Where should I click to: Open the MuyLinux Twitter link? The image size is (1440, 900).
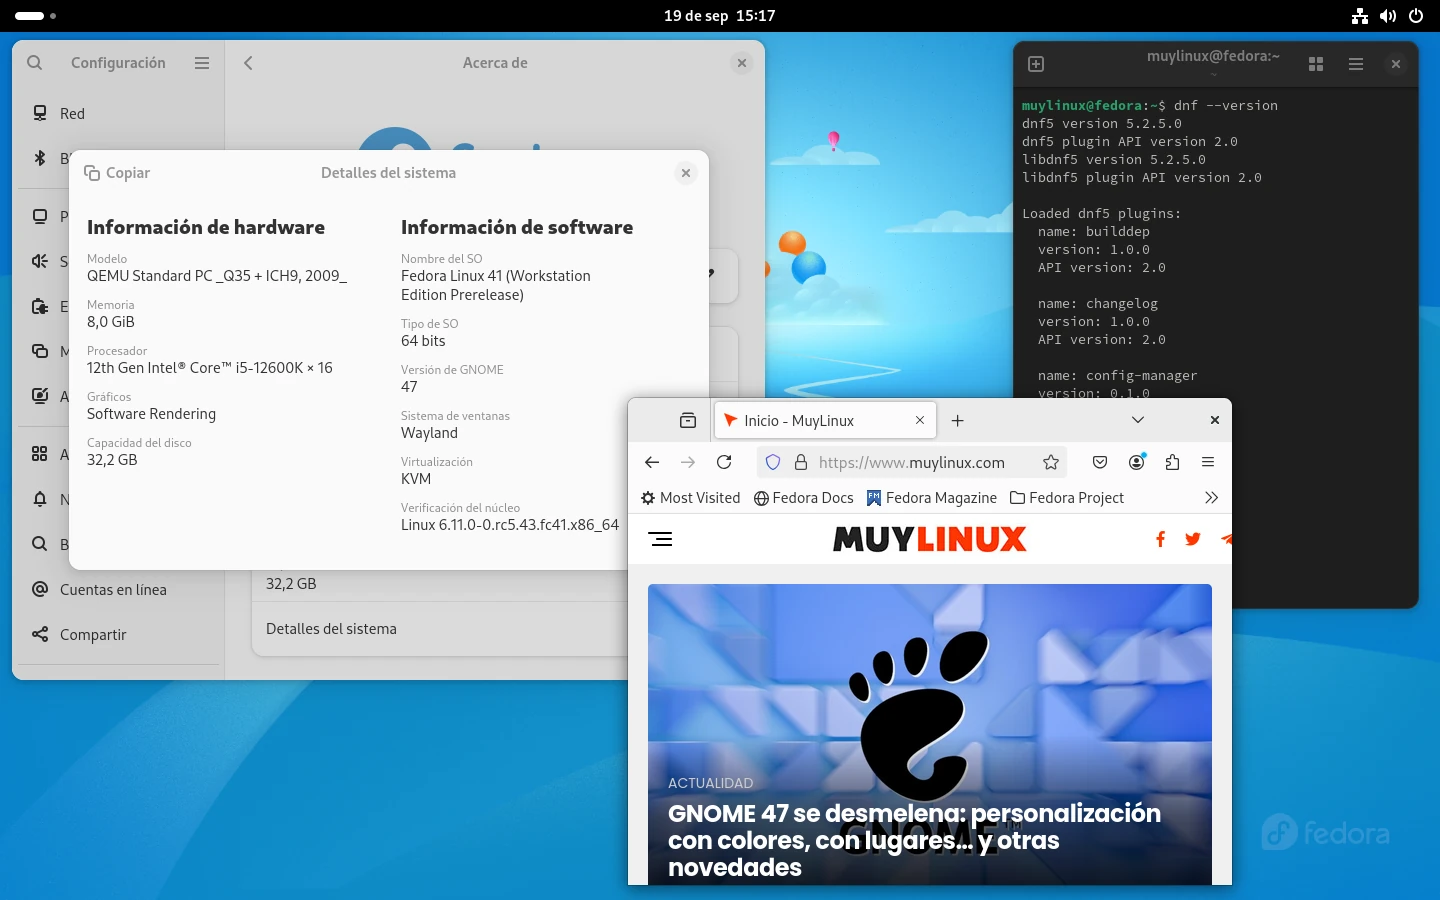1193,539
